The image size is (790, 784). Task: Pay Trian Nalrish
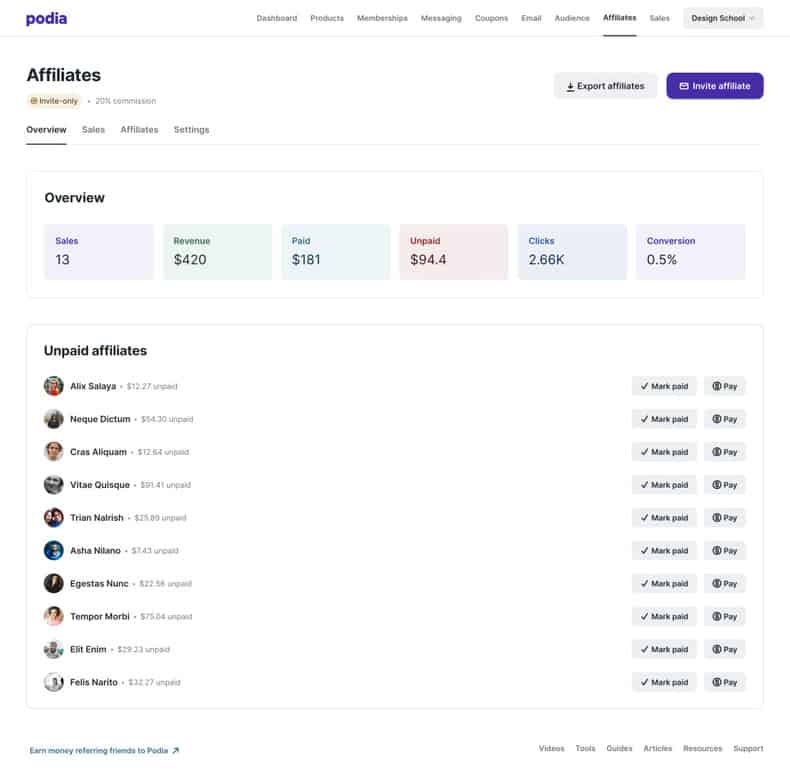[x=725, y=517]
